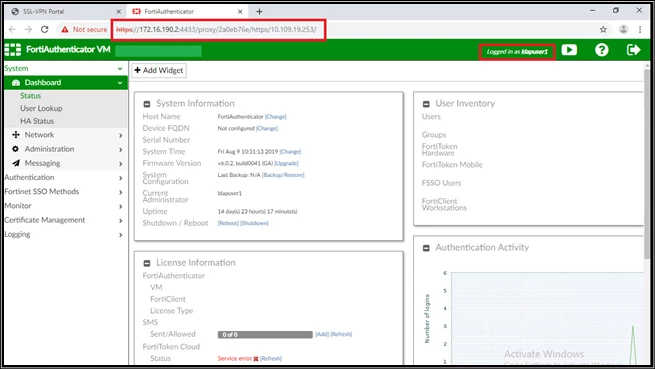Open the video tutorial play icon
This screenshot has width=655, height=369.
pyautogui.click(x=569, y=50)
